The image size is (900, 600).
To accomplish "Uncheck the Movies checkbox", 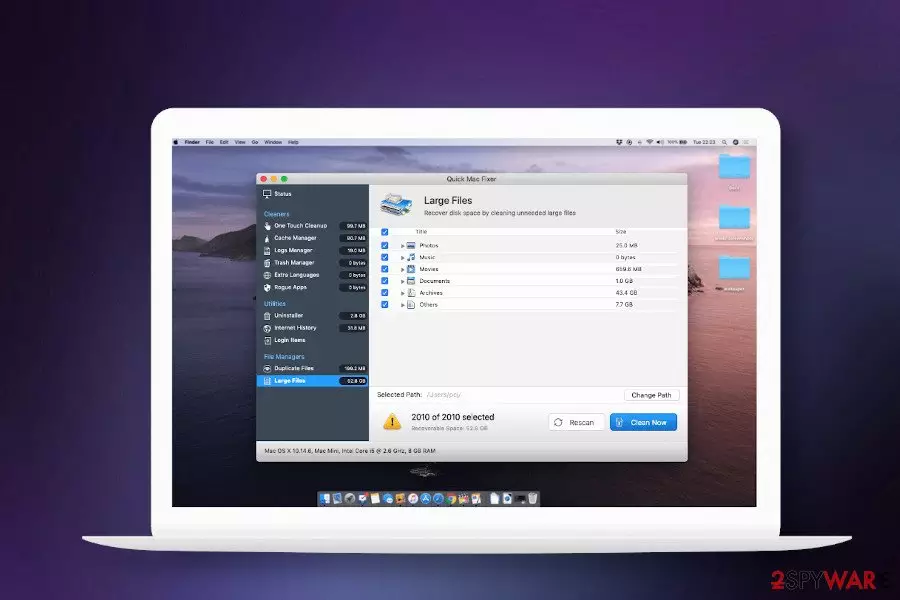I will [x=385, y=269].
